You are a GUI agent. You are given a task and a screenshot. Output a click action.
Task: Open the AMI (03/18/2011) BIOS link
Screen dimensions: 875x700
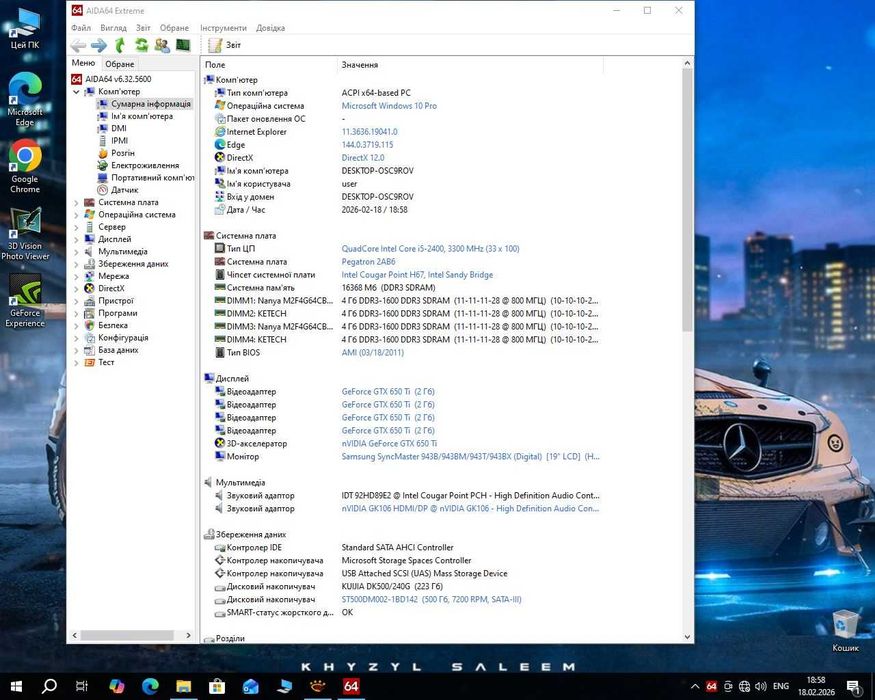click(x=372, y=352)
